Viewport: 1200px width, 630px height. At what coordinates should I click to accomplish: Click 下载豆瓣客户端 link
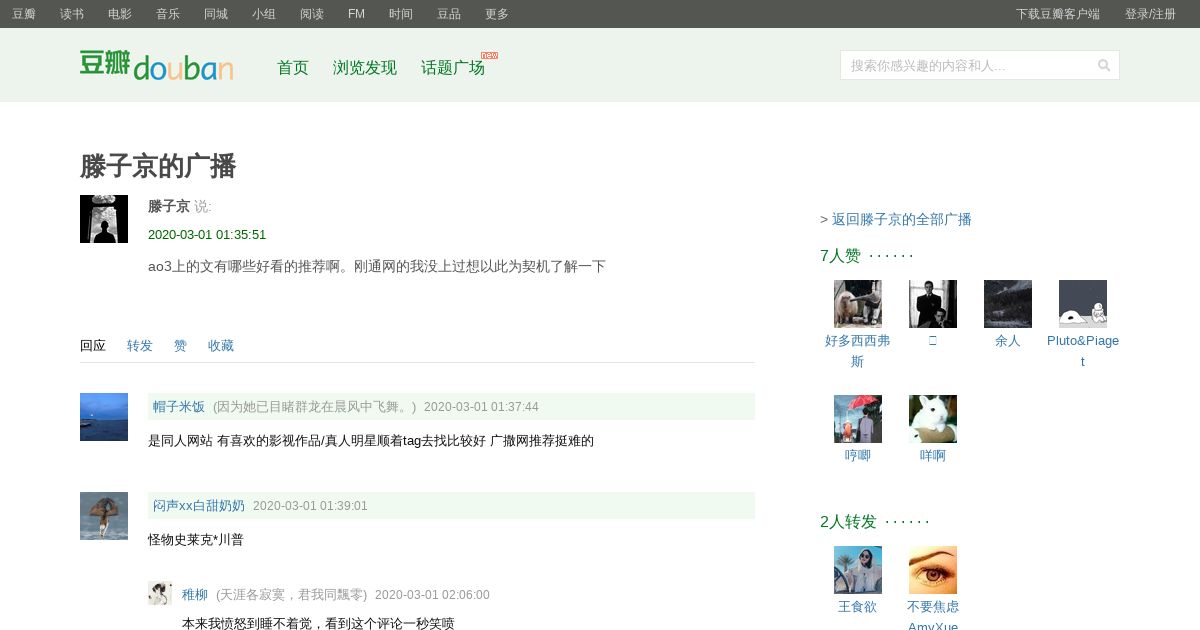(x=1058, y=14)
